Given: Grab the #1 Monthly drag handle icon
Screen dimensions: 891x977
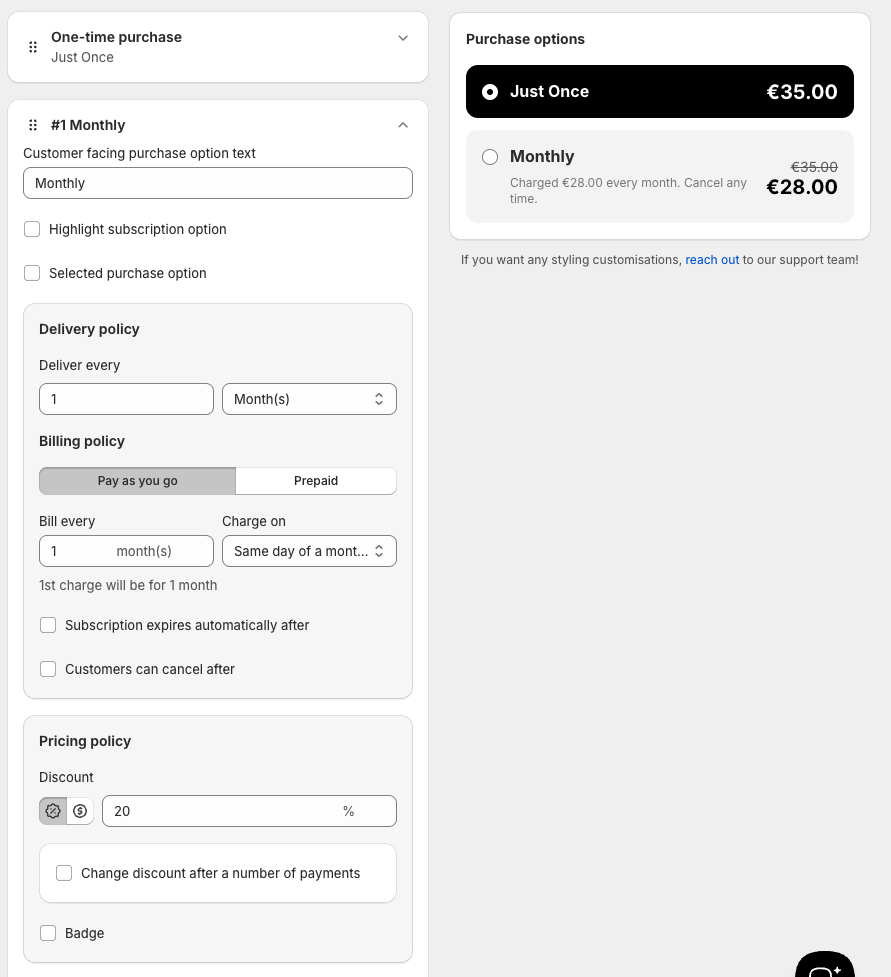Looking at the screenshot, I should pos(33,125).
